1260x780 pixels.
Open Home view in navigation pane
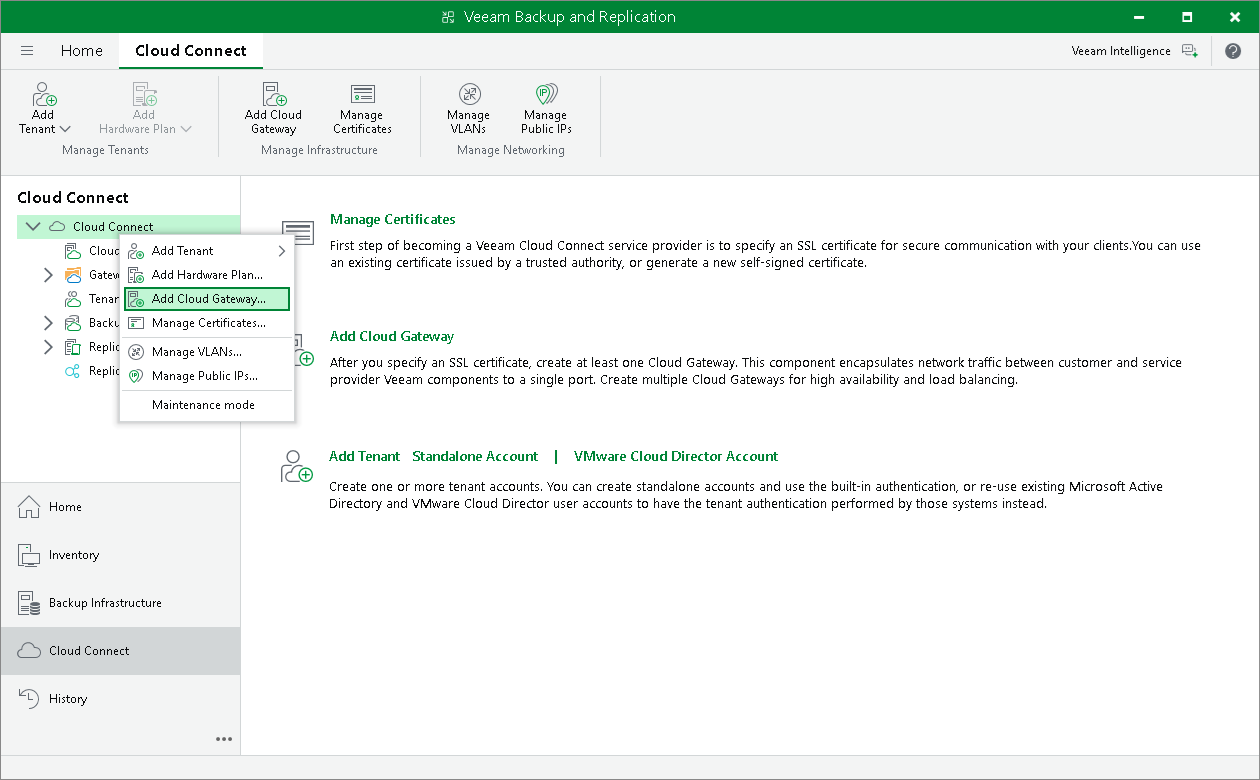tap(120, 507)
